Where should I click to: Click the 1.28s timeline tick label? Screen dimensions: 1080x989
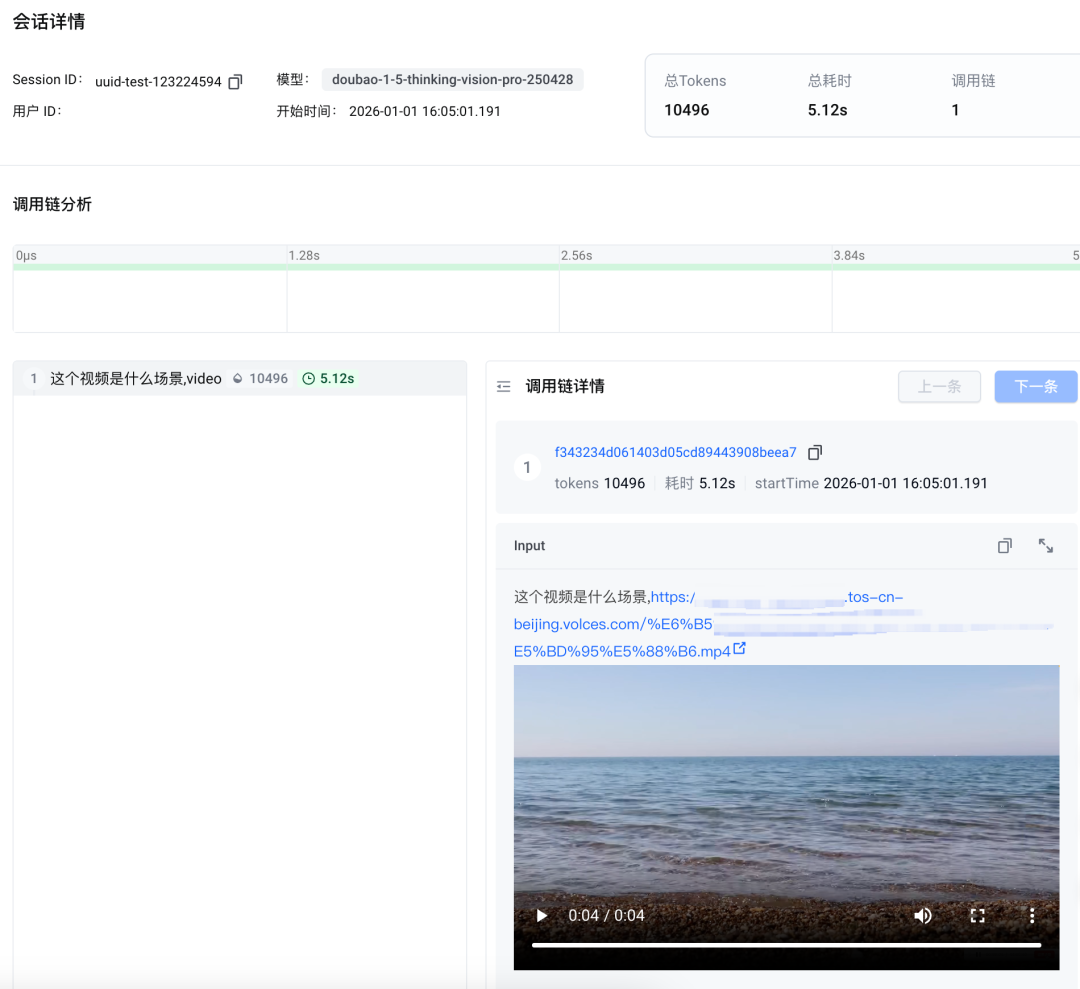[x=304, y=256]
